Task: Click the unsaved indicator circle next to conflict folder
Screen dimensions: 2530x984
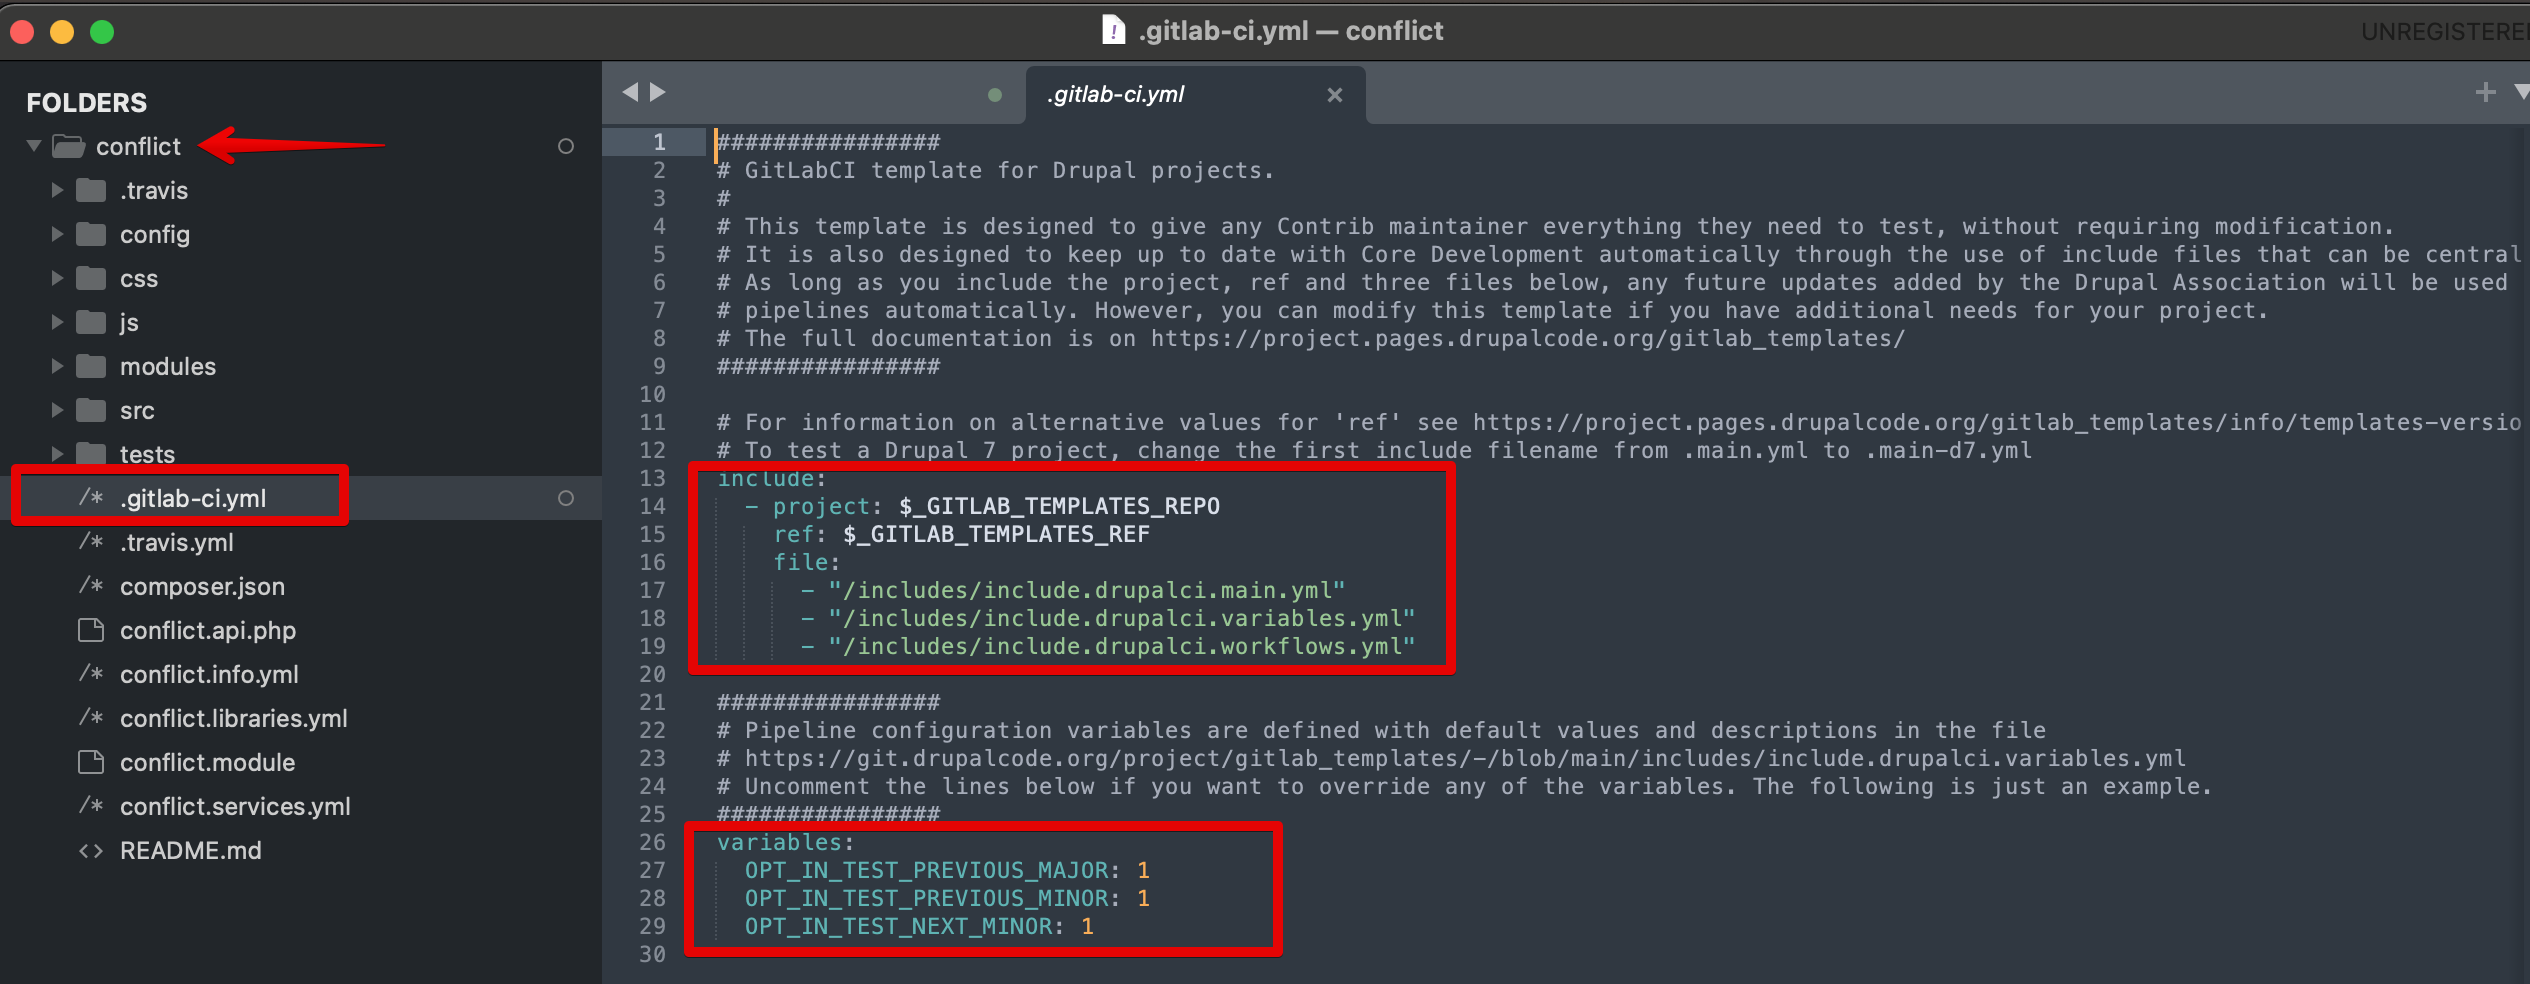Action: (x=567, y=146)
